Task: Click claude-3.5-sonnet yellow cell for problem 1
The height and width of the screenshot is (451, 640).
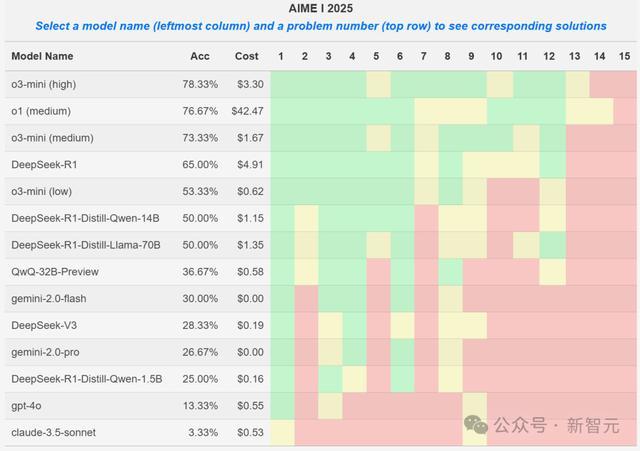Action: coord(282,433)
